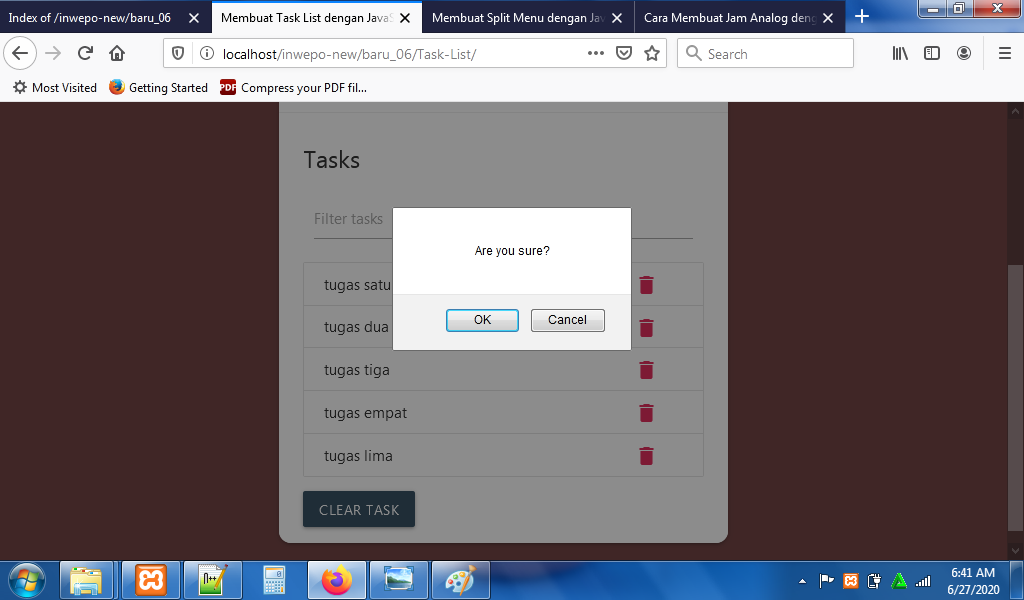Screen dimensions: 1024x600
Task: Open tracking protection shield icon
Action: [178, 54]
